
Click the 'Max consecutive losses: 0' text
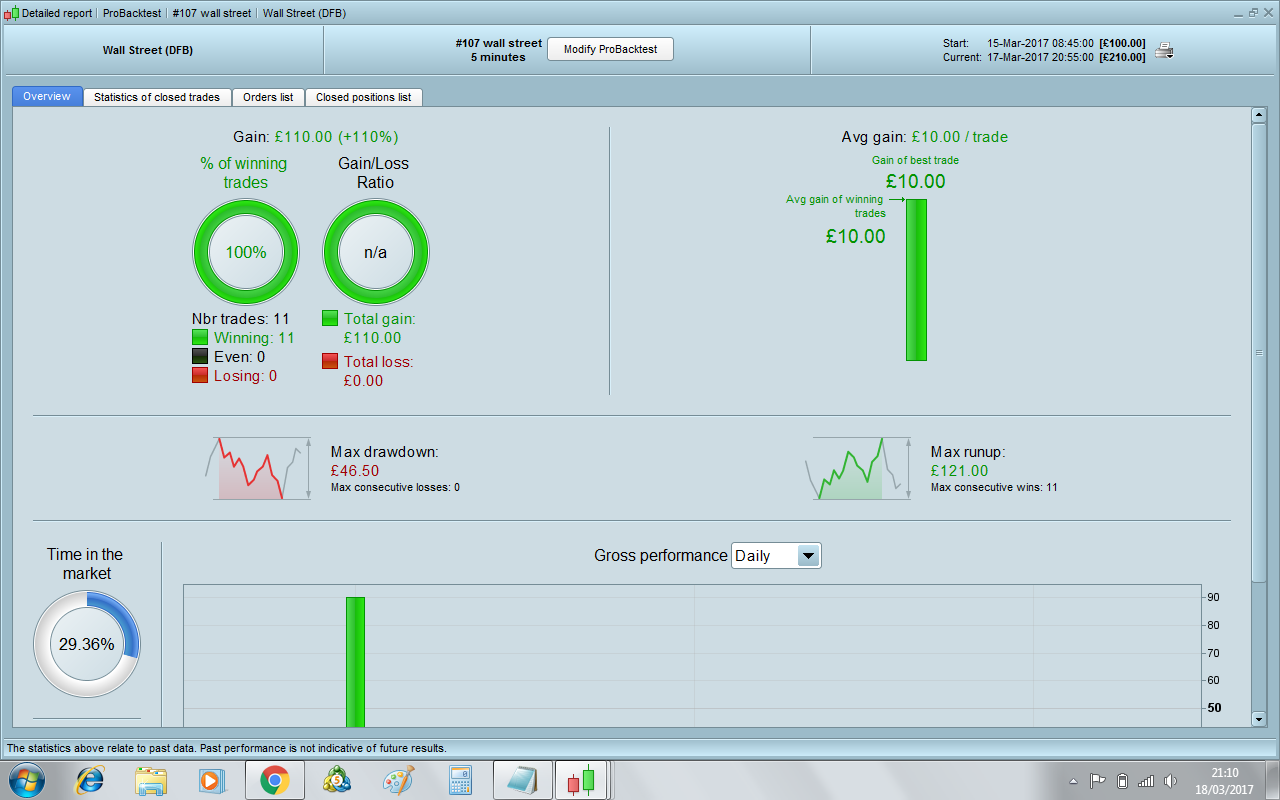pyautogui.click(x=395, y=488)
